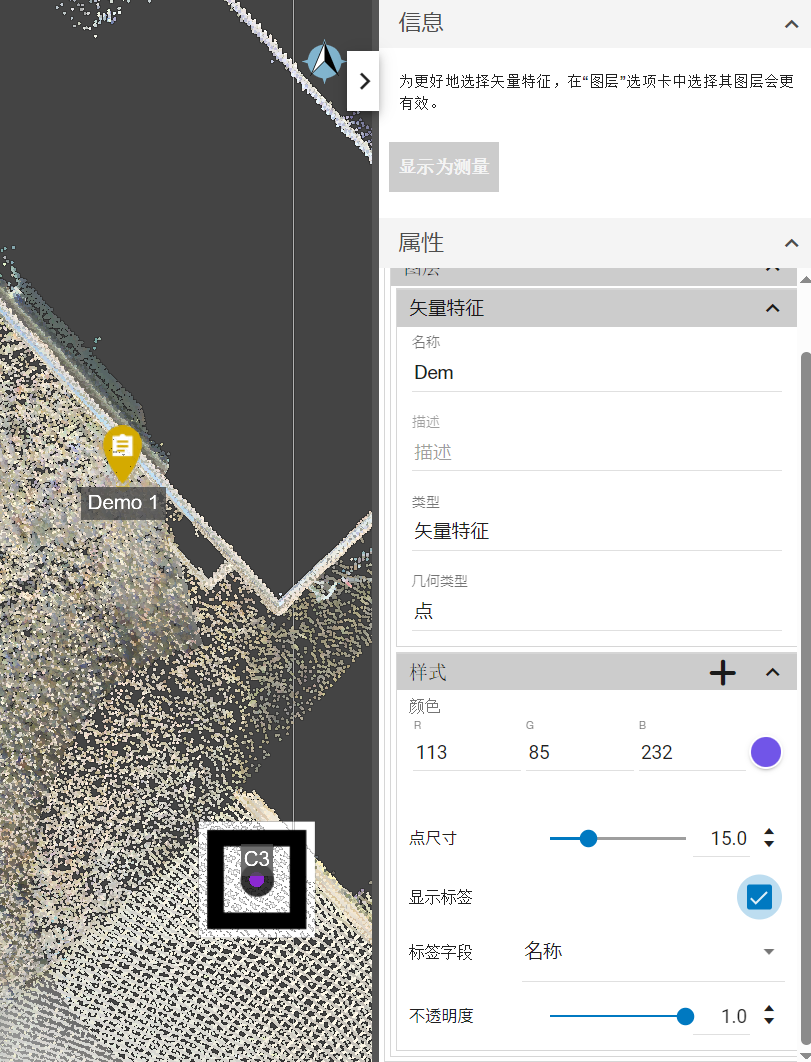Select the yellow Demo 1 annotation pin
The height and width of the screenshot is (1062, 811).
(122, 449)
